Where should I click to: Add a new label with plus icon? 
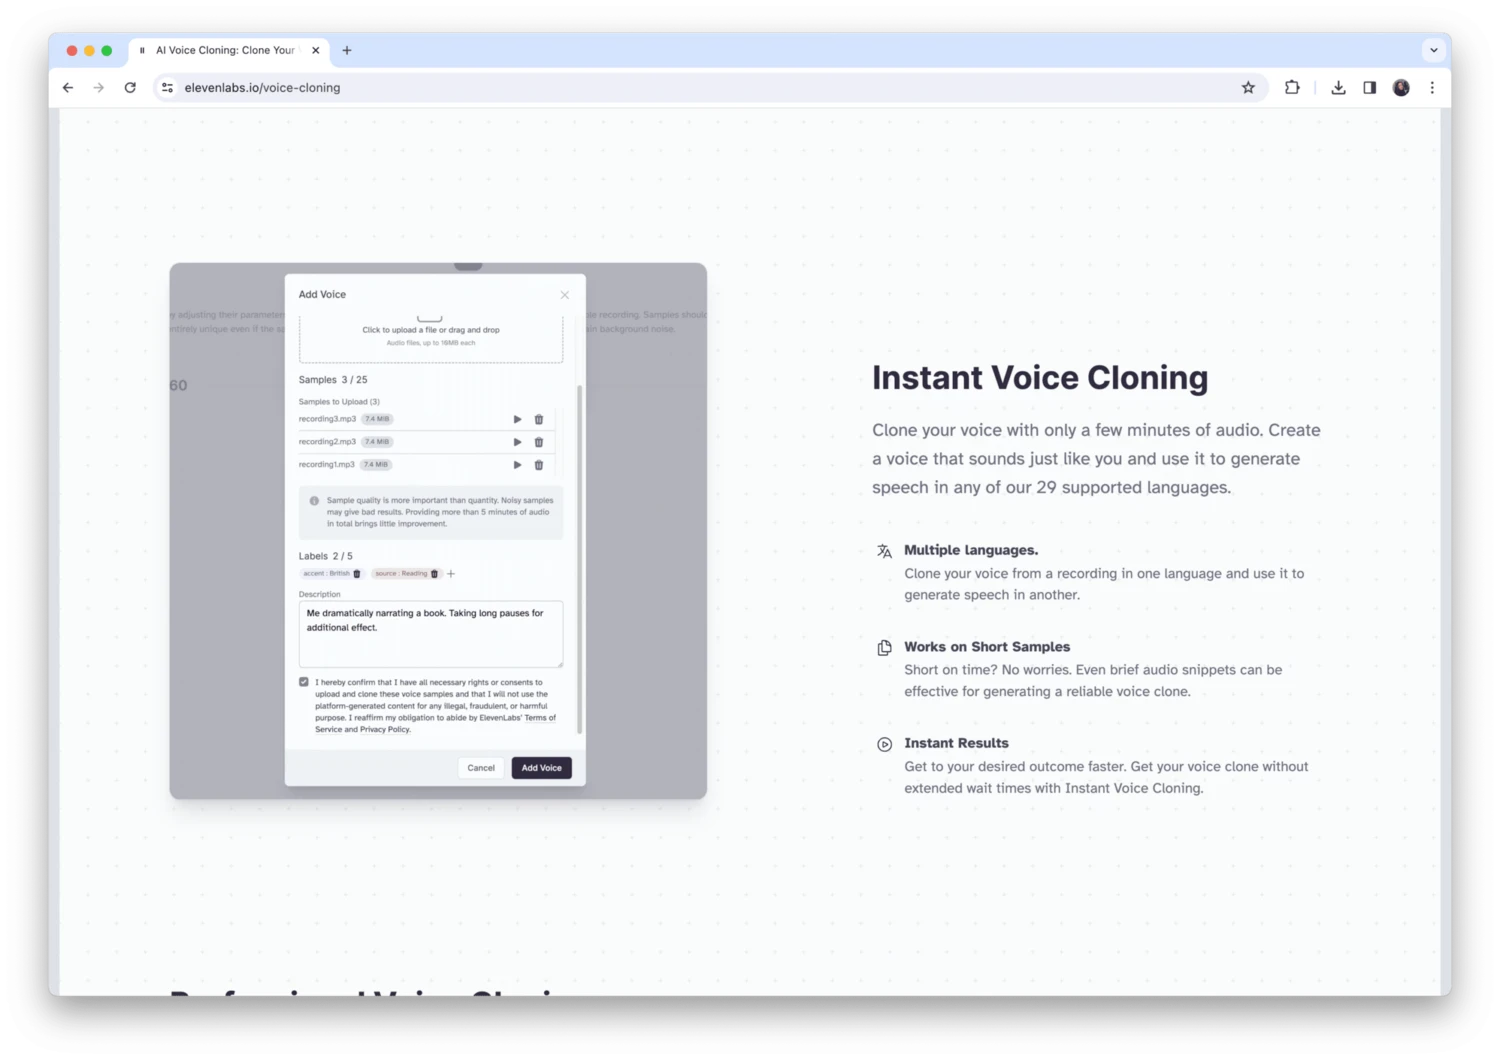pos(451,574)
